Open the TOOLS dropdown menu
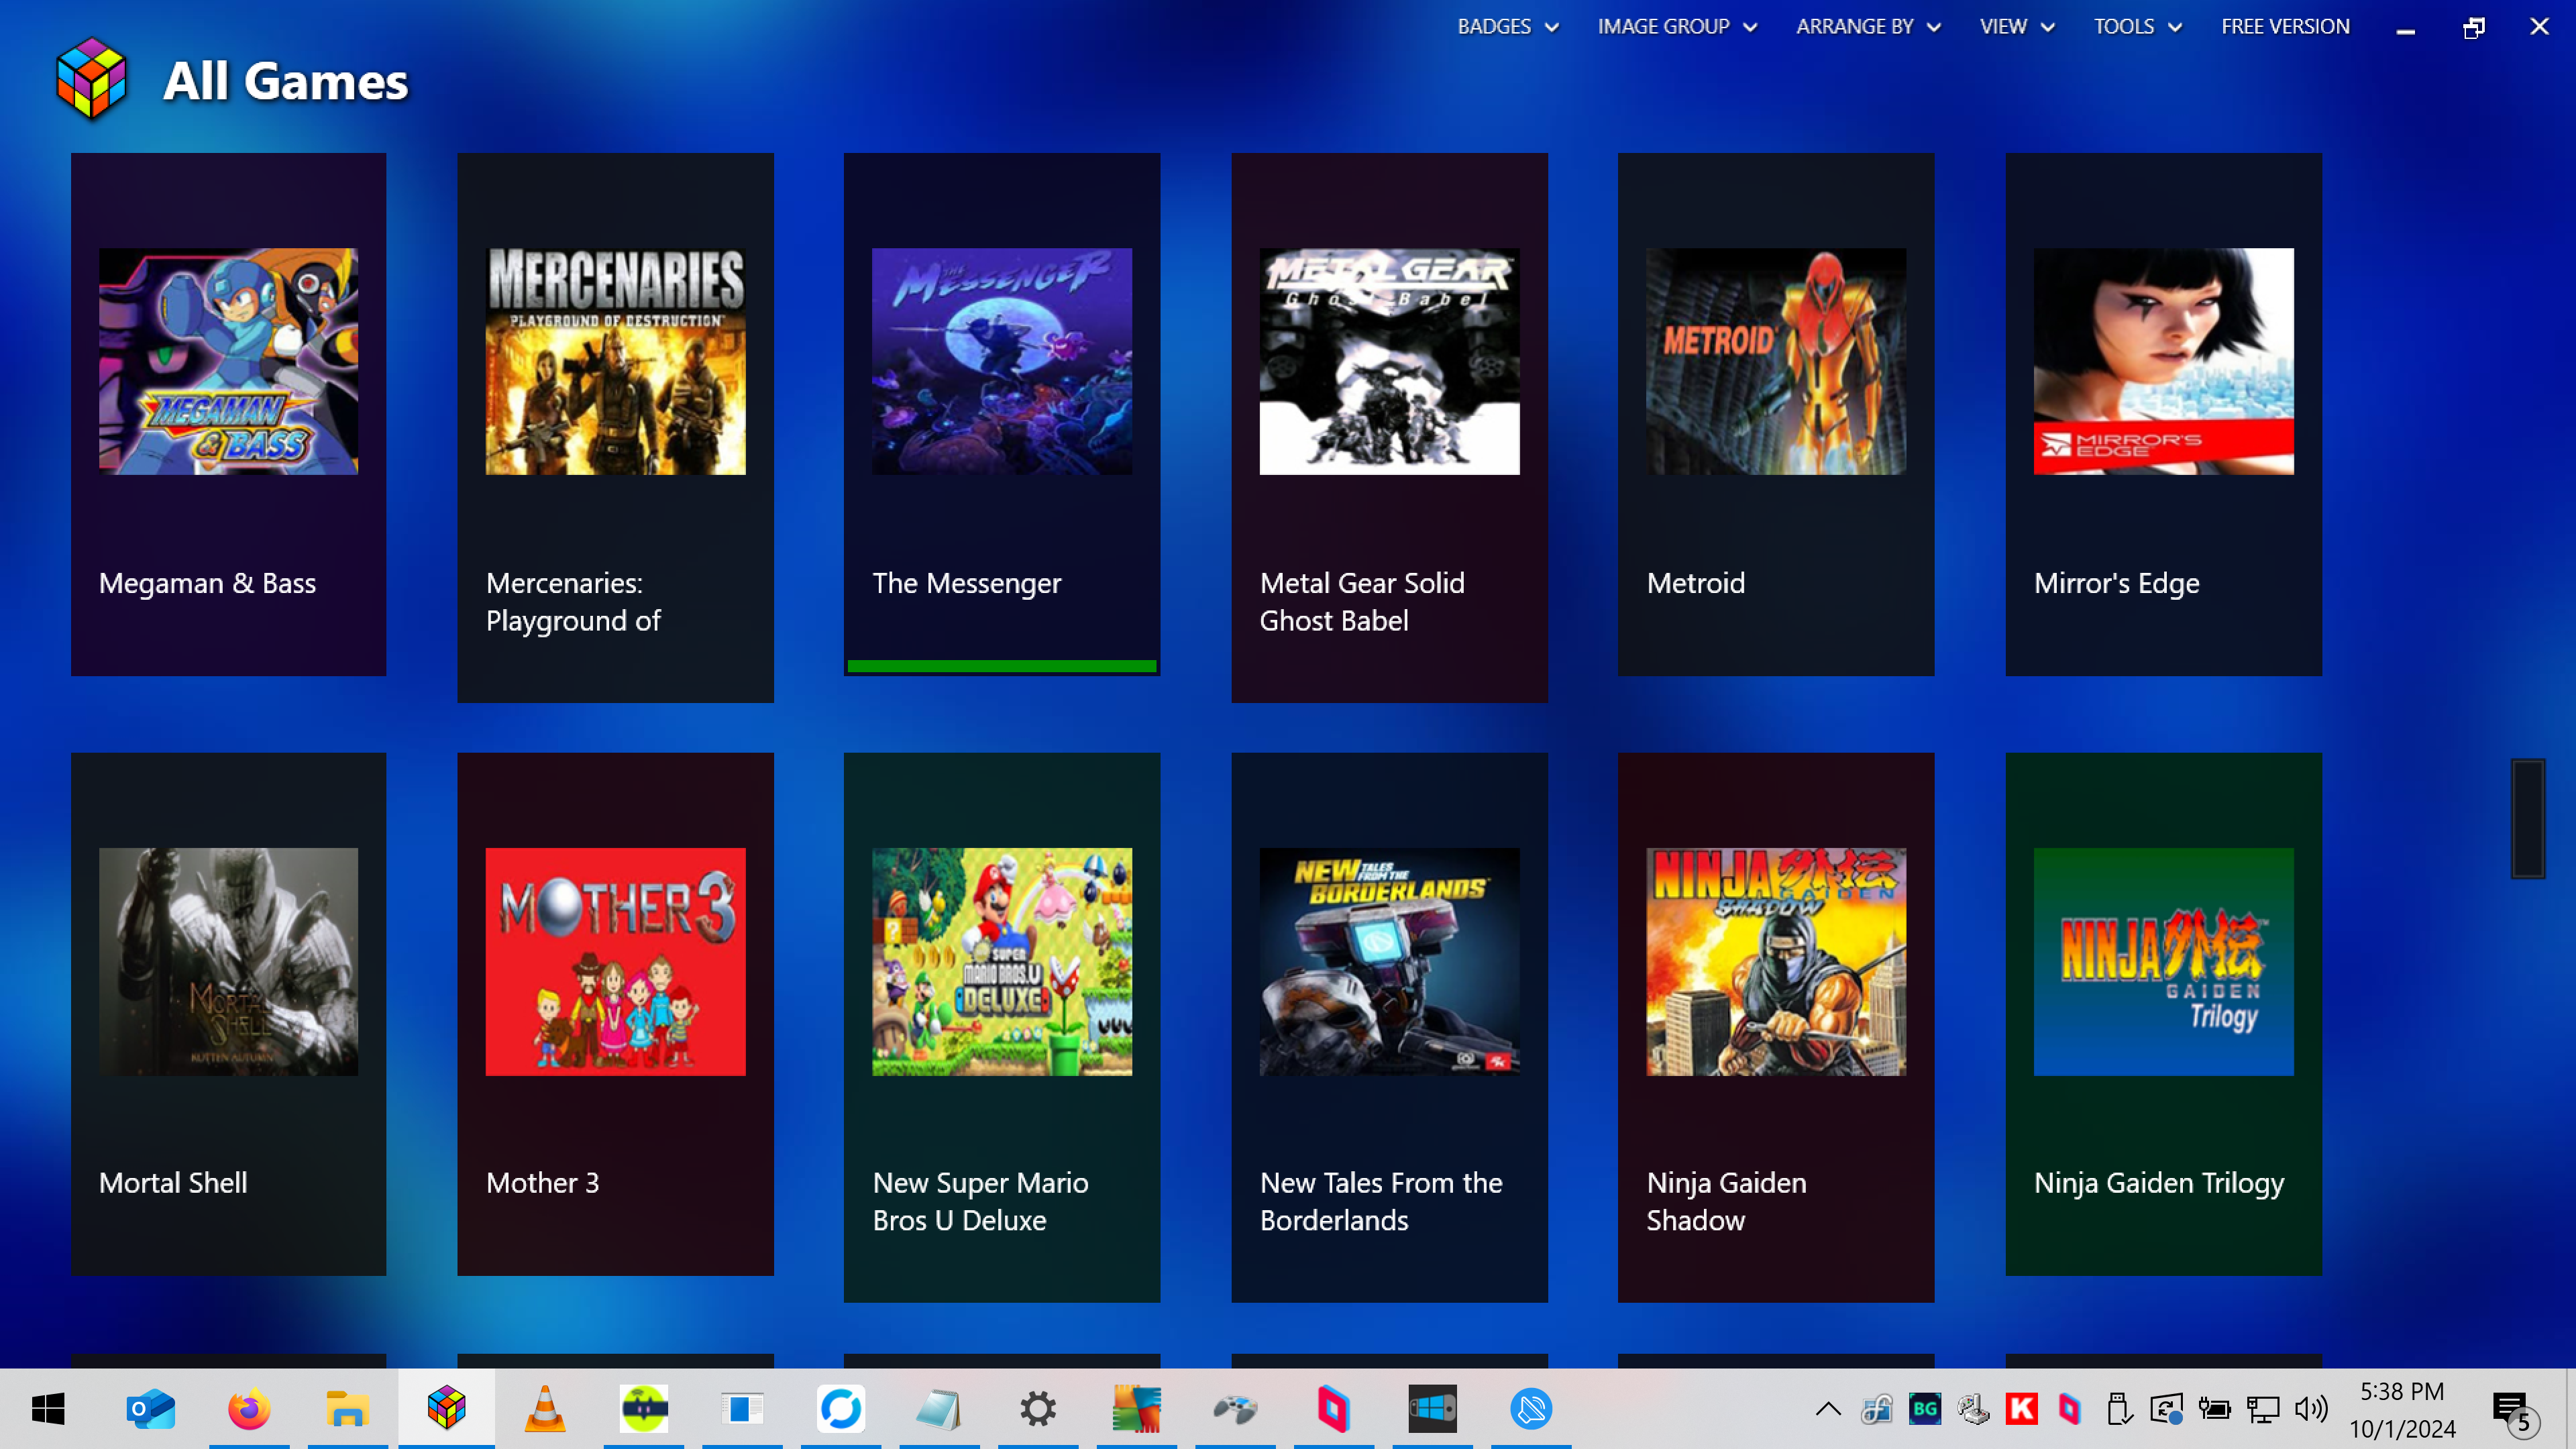This screenshot has height=1449, width=2576. pyautogui.click(x=2137, y=27)
